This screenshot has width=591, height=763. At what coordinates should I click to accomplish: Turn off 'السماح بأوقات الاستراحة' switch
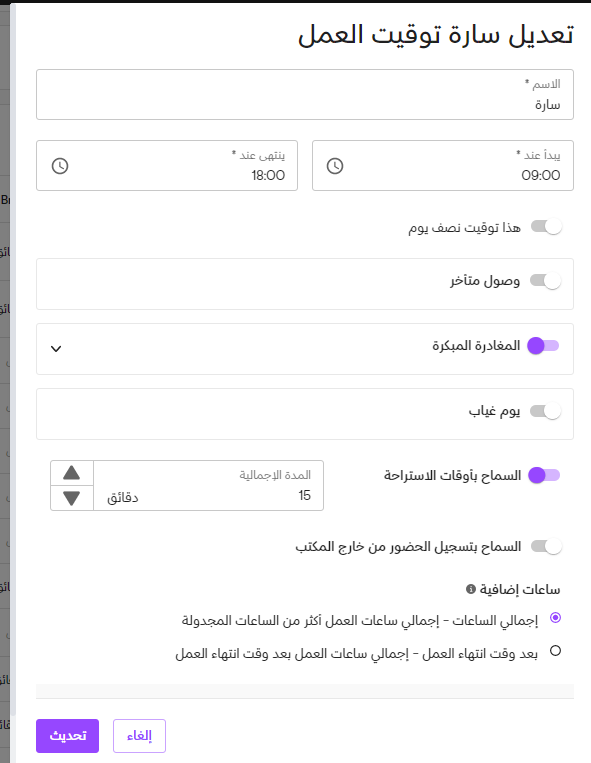[x=544, y=475]
